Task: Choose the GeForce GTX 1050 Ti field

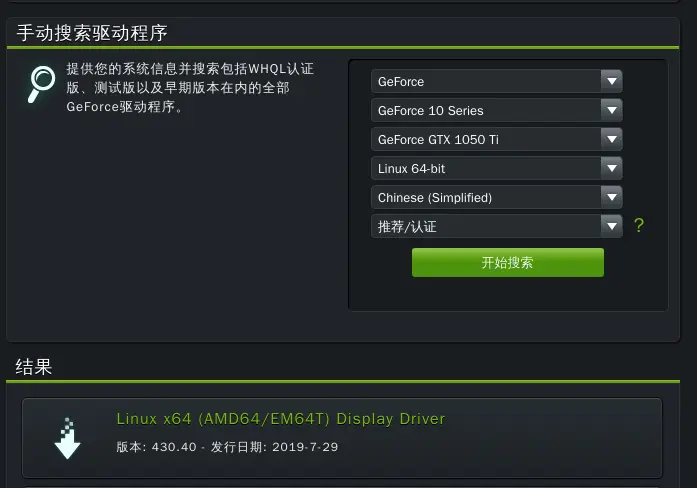Action: [497, 139]
